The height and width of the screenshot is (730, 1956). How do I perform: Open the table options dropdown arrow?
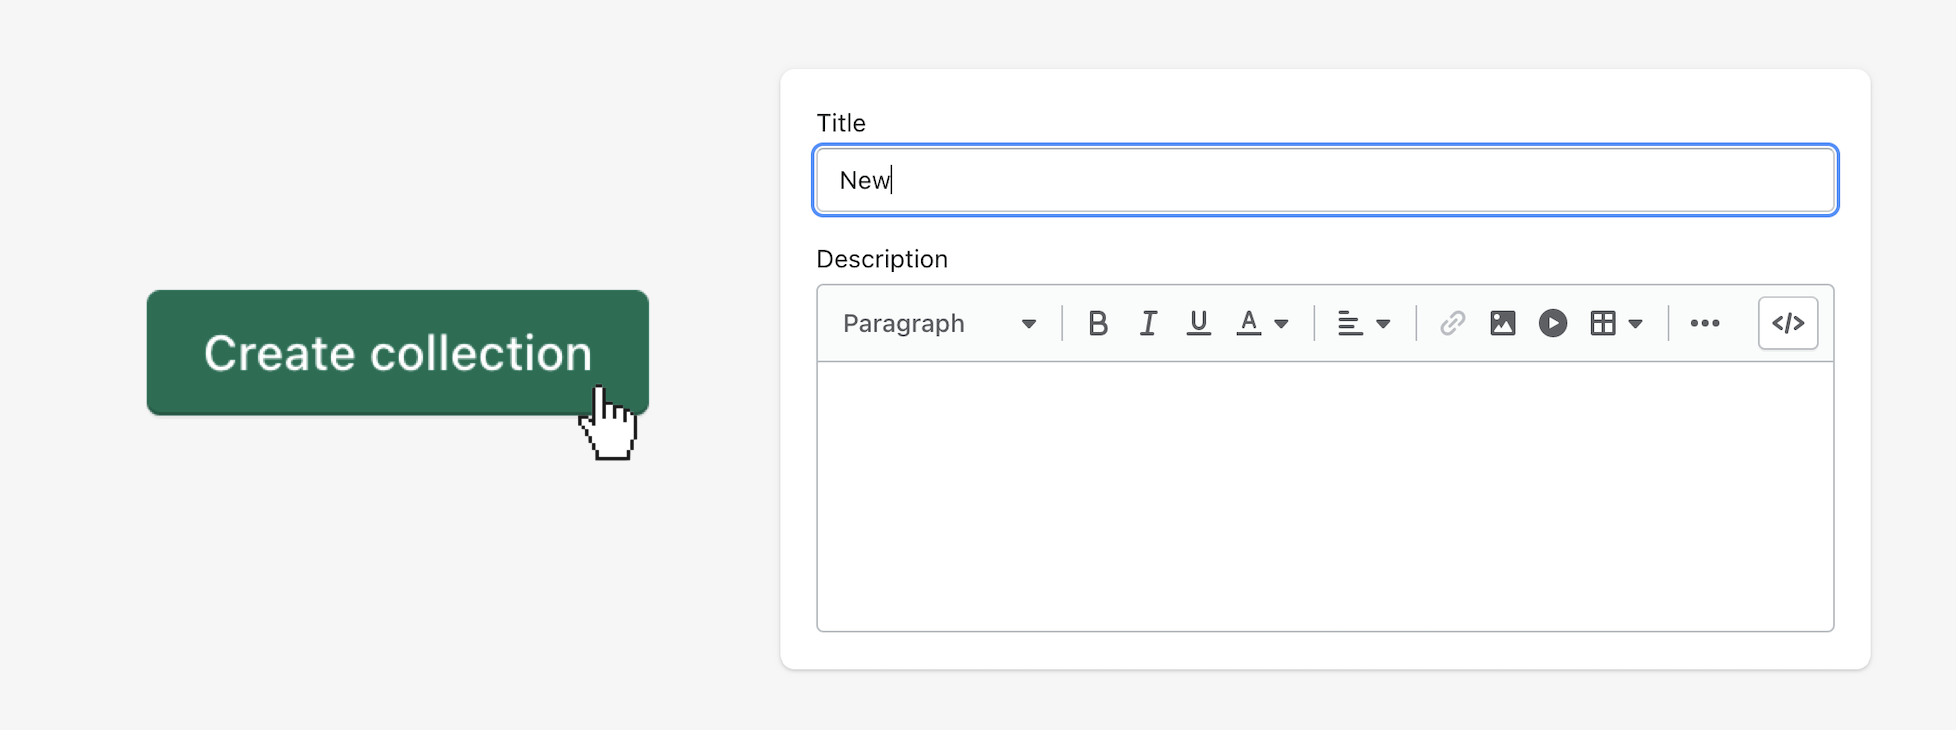point(1636,324)
